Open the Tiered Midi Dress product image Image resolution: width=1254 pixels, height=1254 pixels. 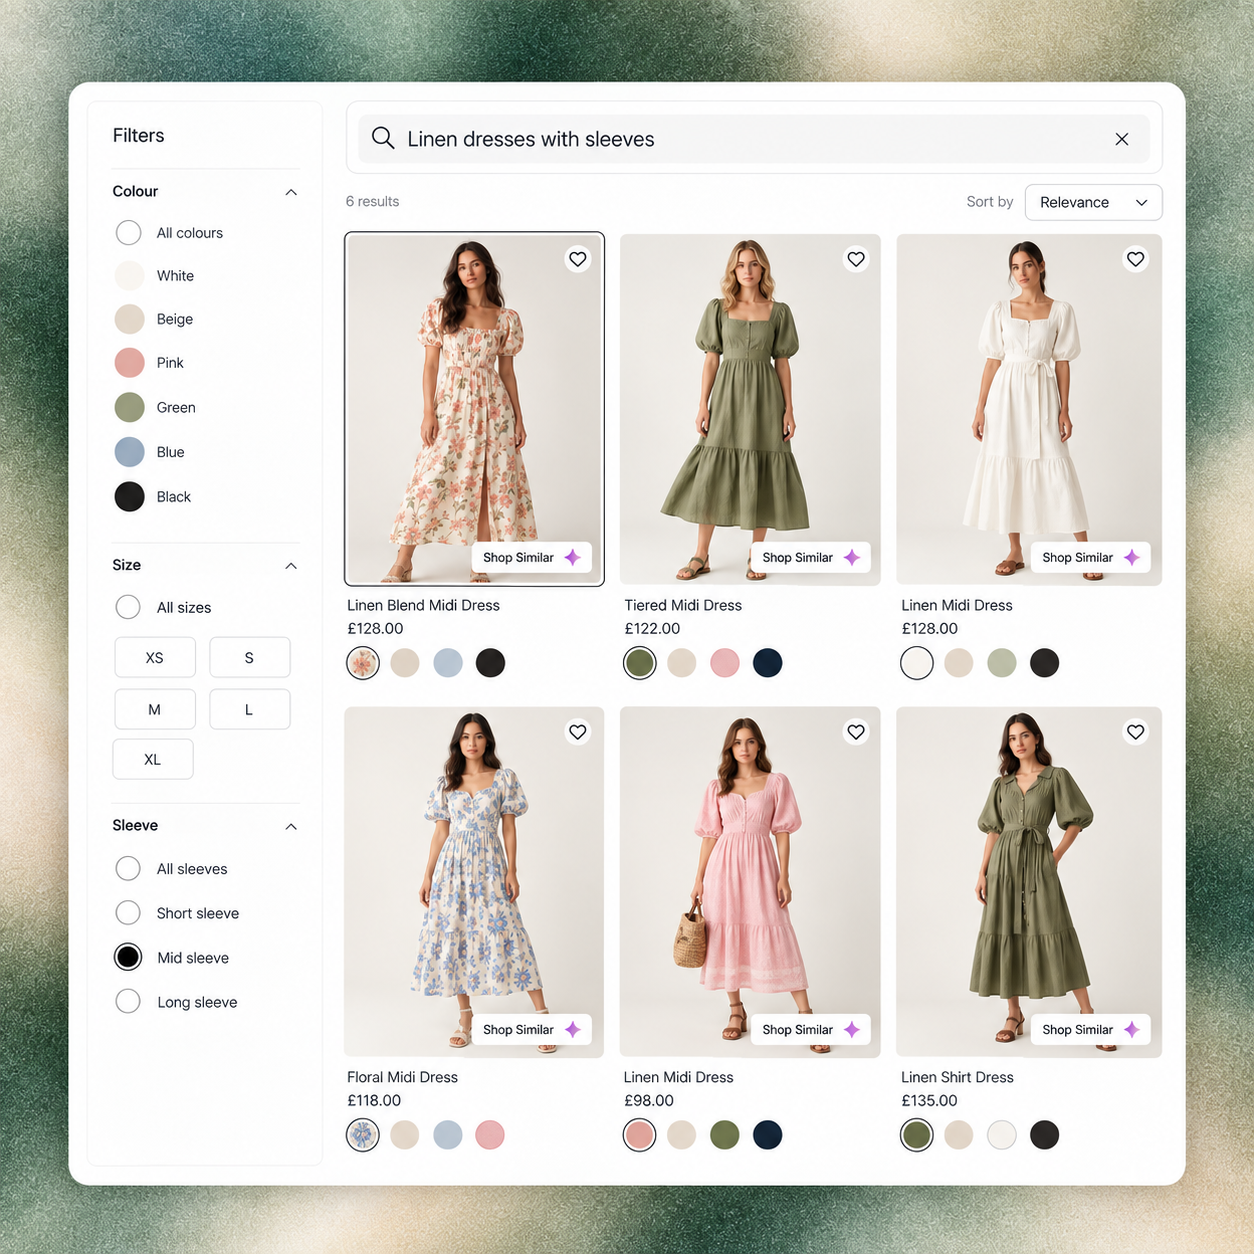click(750, 409)
